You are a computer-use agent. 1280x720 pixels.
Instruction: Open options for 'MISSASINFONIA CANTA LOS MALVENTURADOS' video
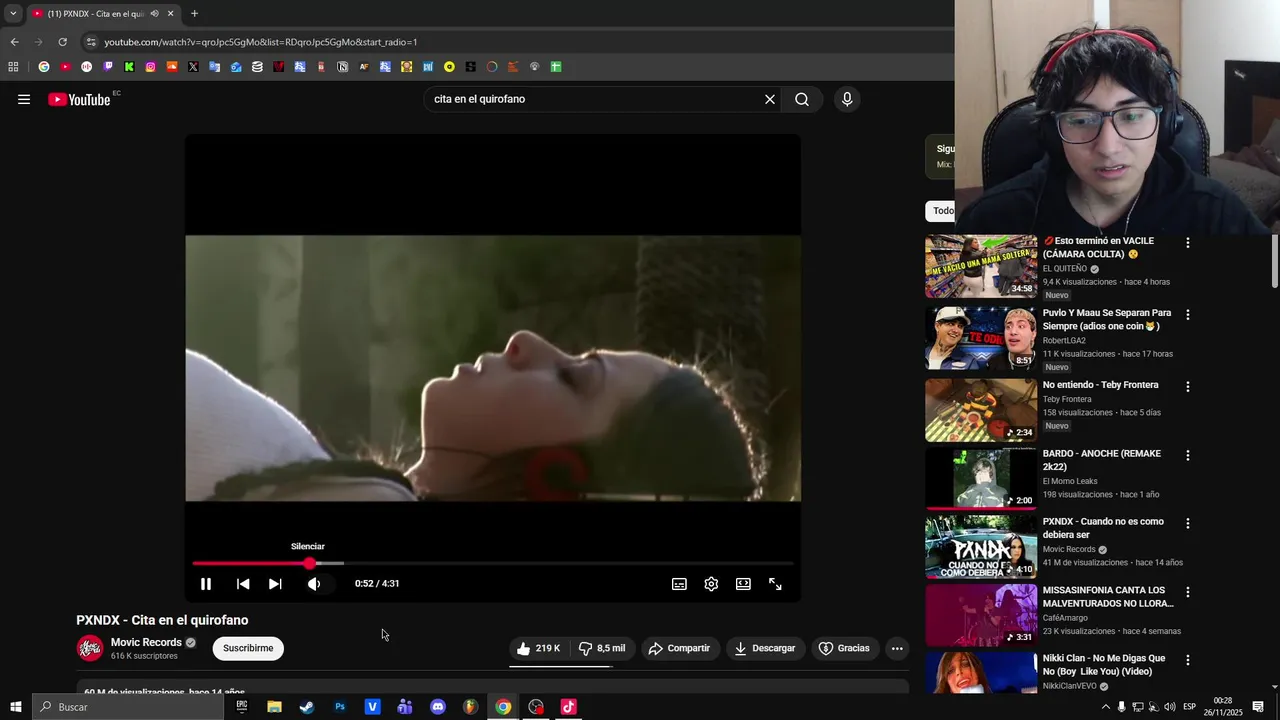1188,592
